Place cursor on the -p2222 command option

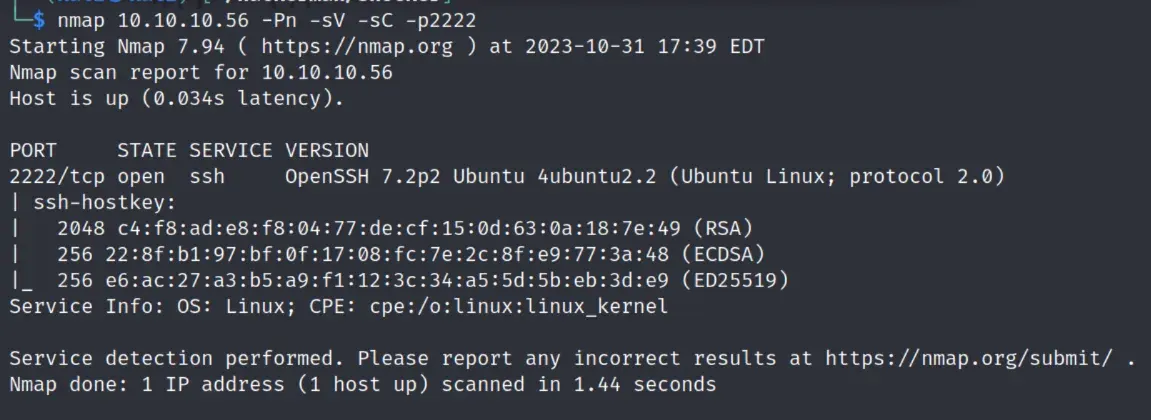click(x=439, y=19)
